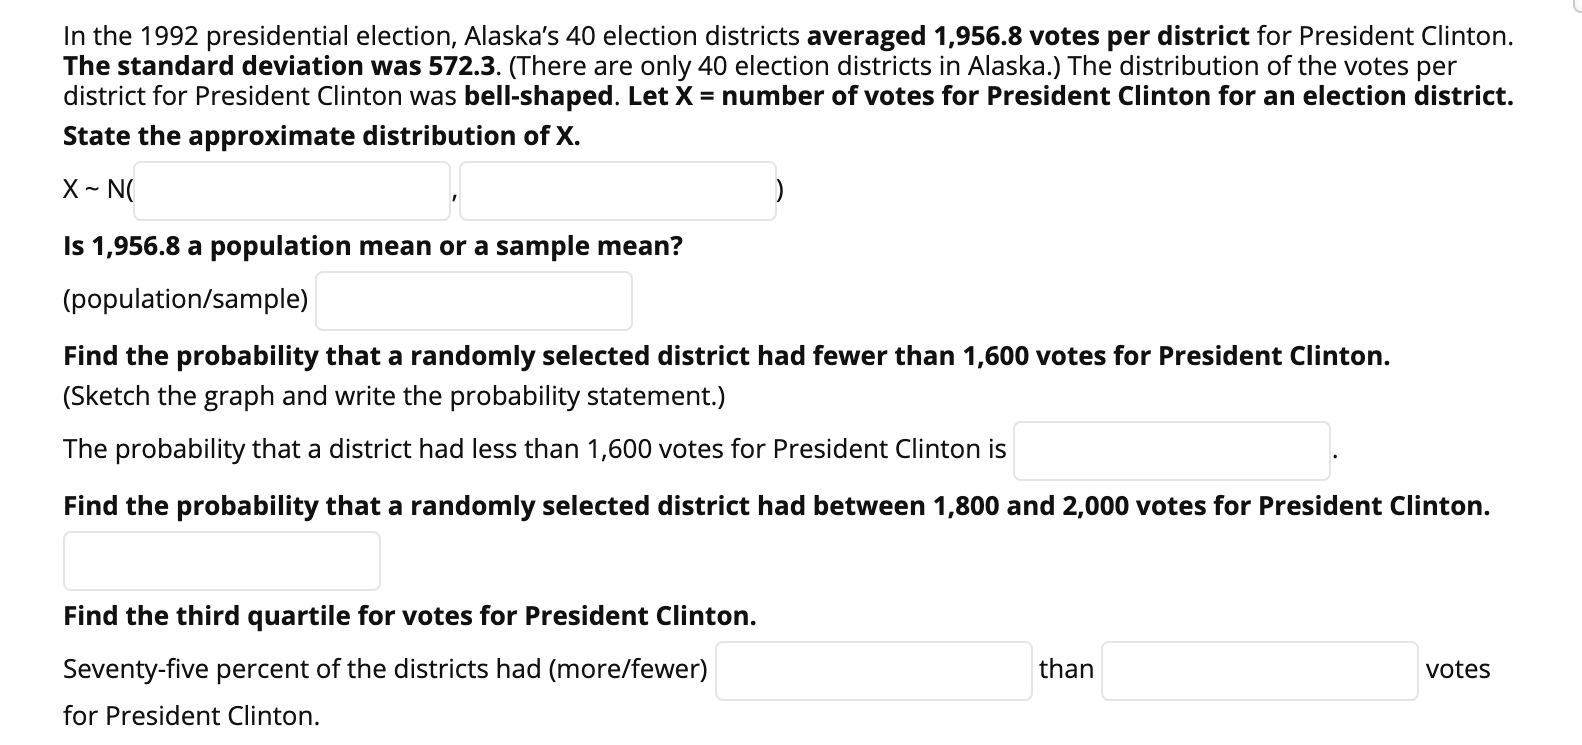1582x745 pixels.
Task: Click the label (population/sample)
Action: 184,297
